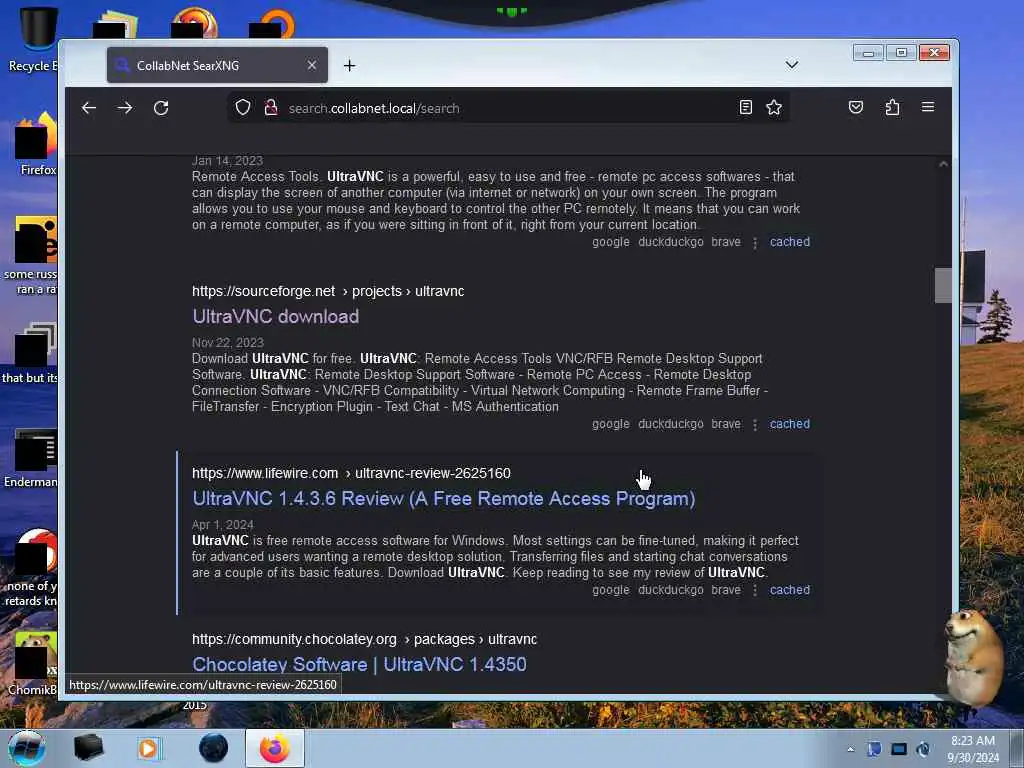Screen dimensions: 1024x768
Task: Select the ChomikBox desktop icon
Action: point(34,663)
